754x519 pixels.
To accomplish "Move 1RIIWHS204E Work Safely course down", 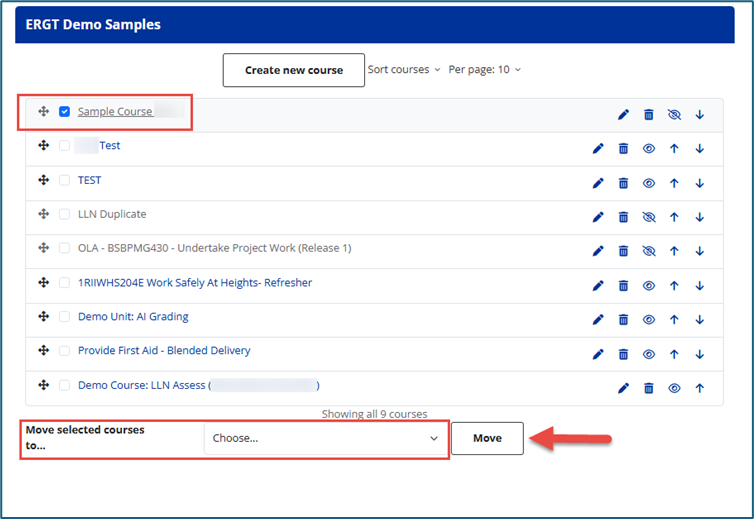I will point(700,286).
